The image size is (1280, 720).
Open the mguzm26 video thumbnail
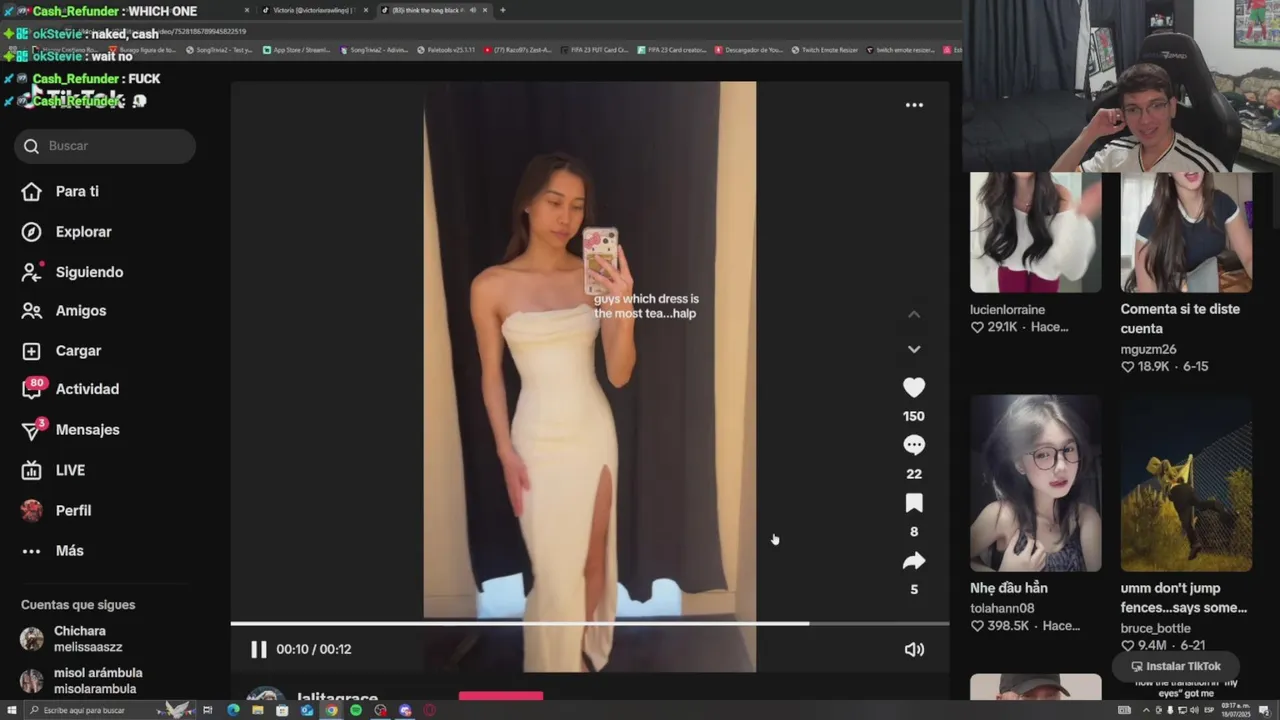point(1186,232)
